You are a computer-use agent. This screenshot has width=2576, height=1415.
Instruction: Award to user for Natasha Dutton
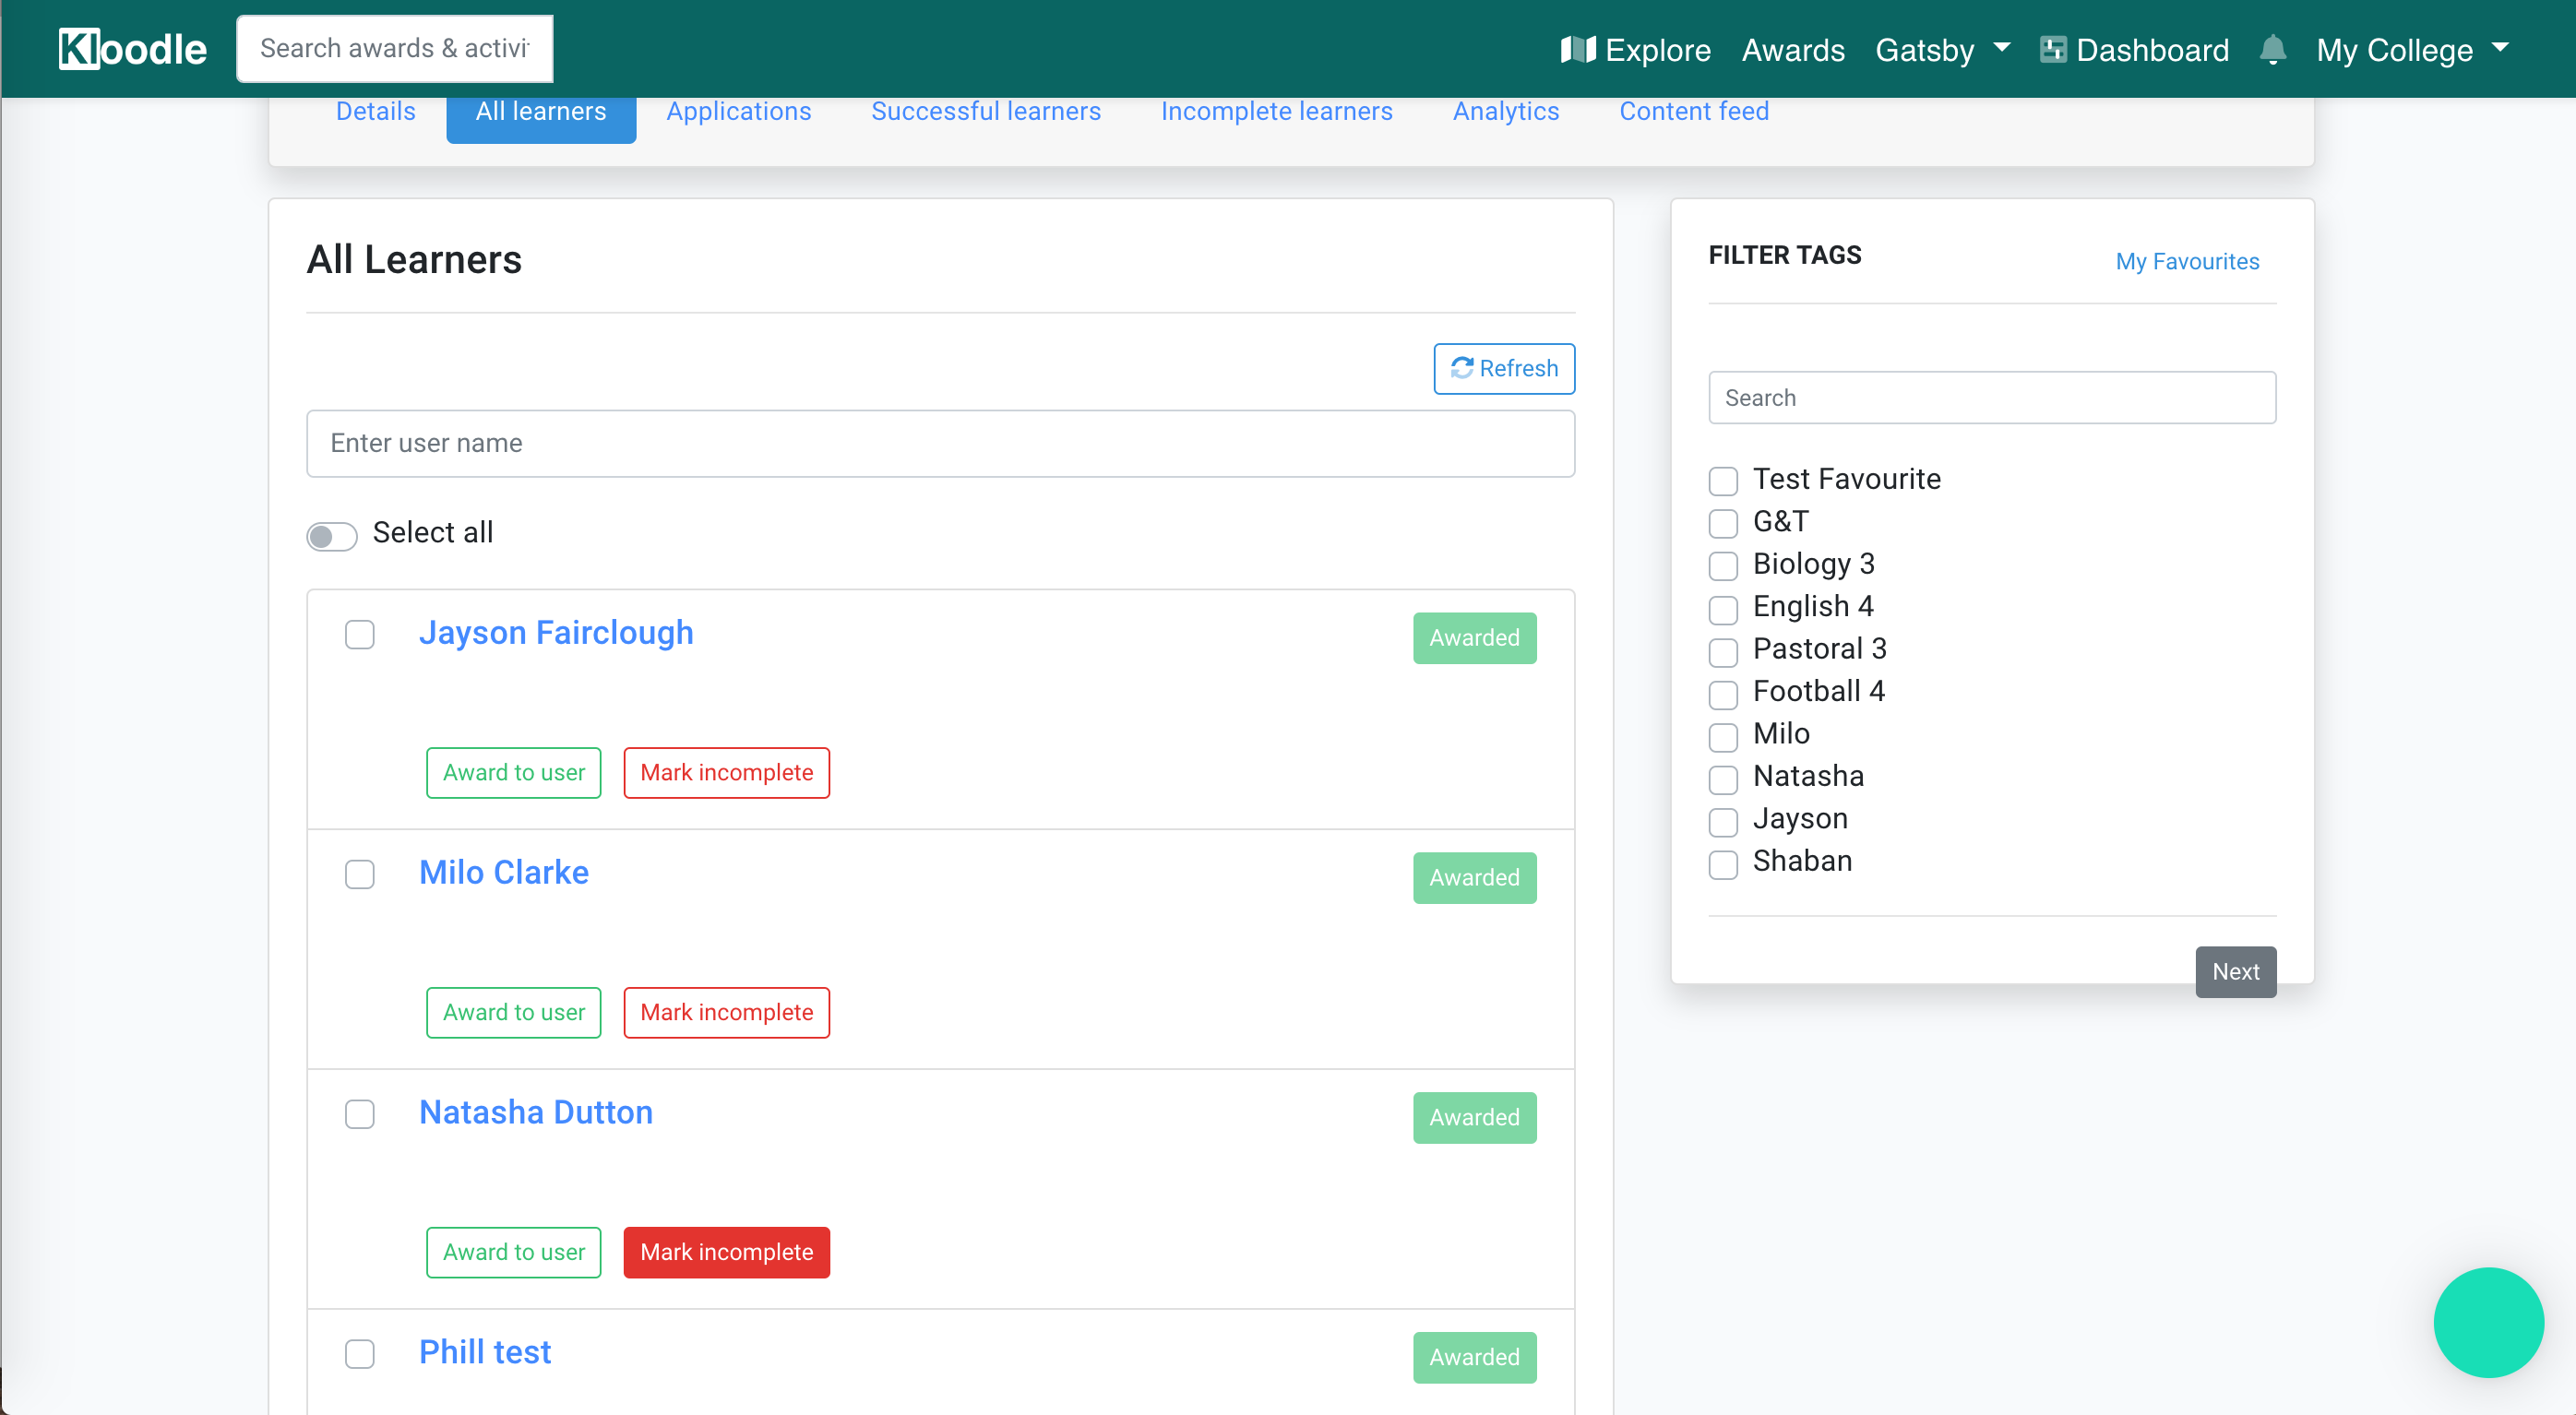pos(514,1252)
